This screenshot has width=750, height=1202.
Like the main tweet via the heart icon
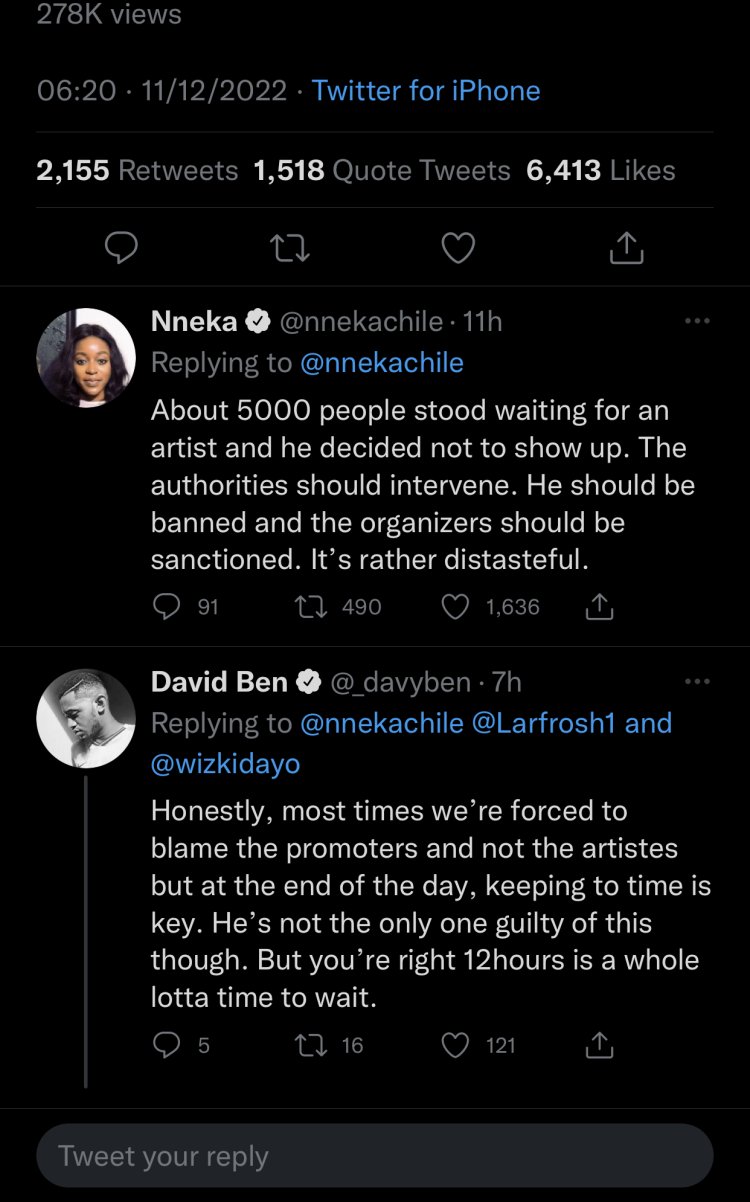pyautogui.click(x=458, y=246)
